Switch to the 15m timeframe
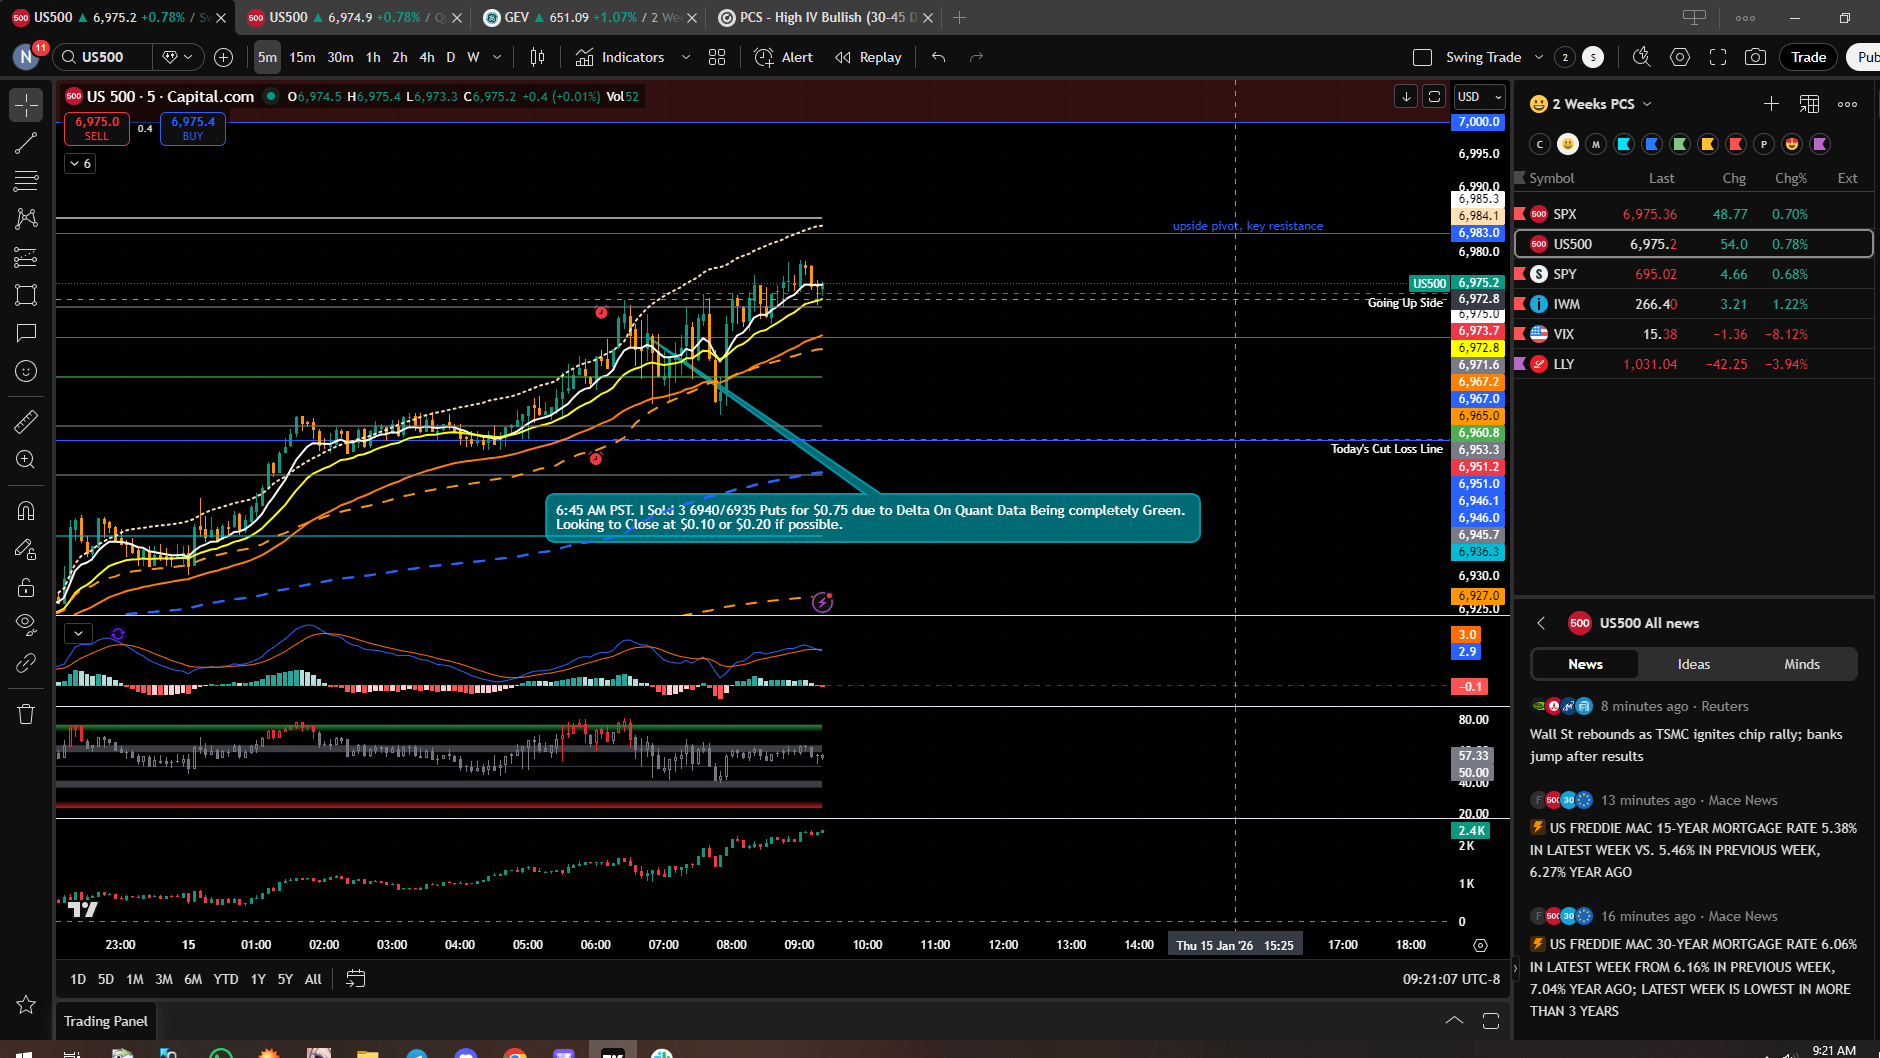The width and height of the screenshot is (1880, 1058). 302,57
